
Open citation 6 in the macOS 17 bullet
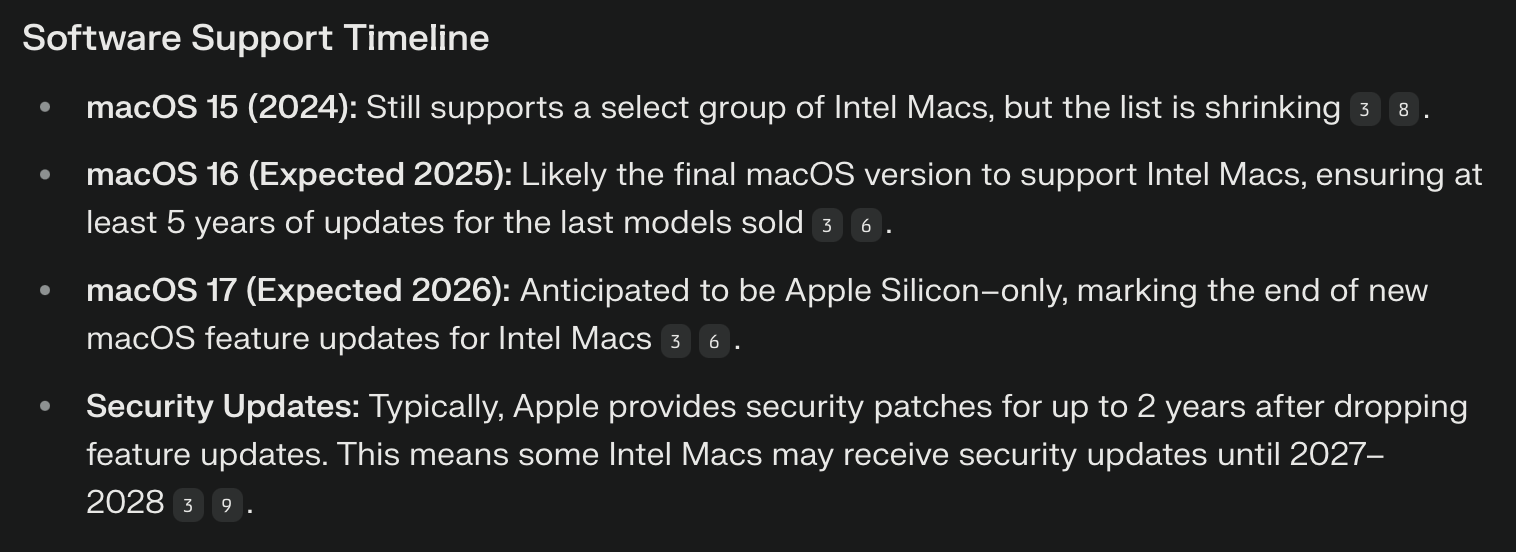tap(713, 342)
